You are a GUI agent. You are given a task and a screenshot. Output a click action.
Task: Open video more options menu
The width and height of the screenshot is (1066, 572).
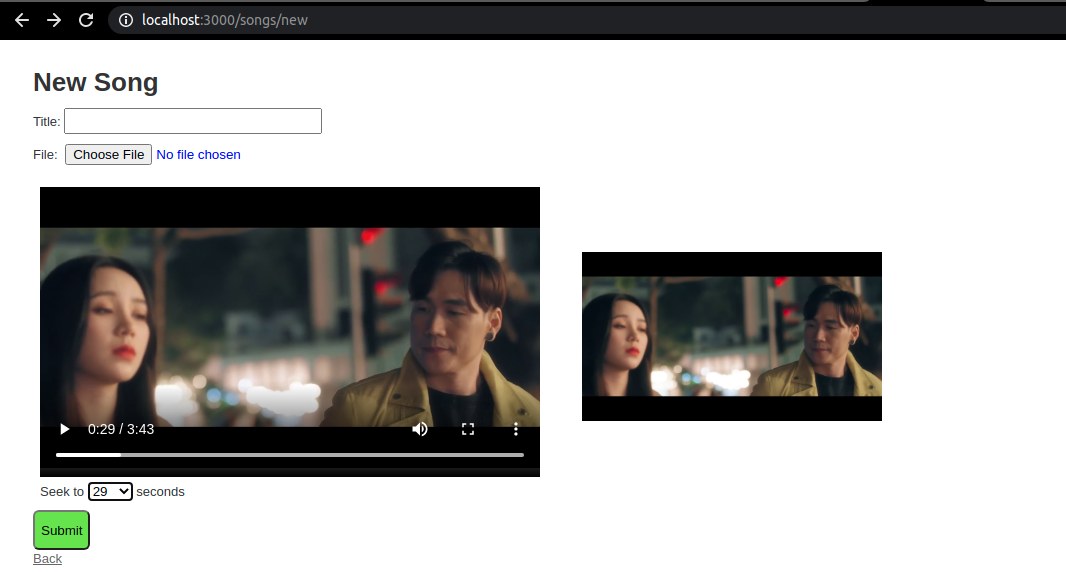(516, 429)
